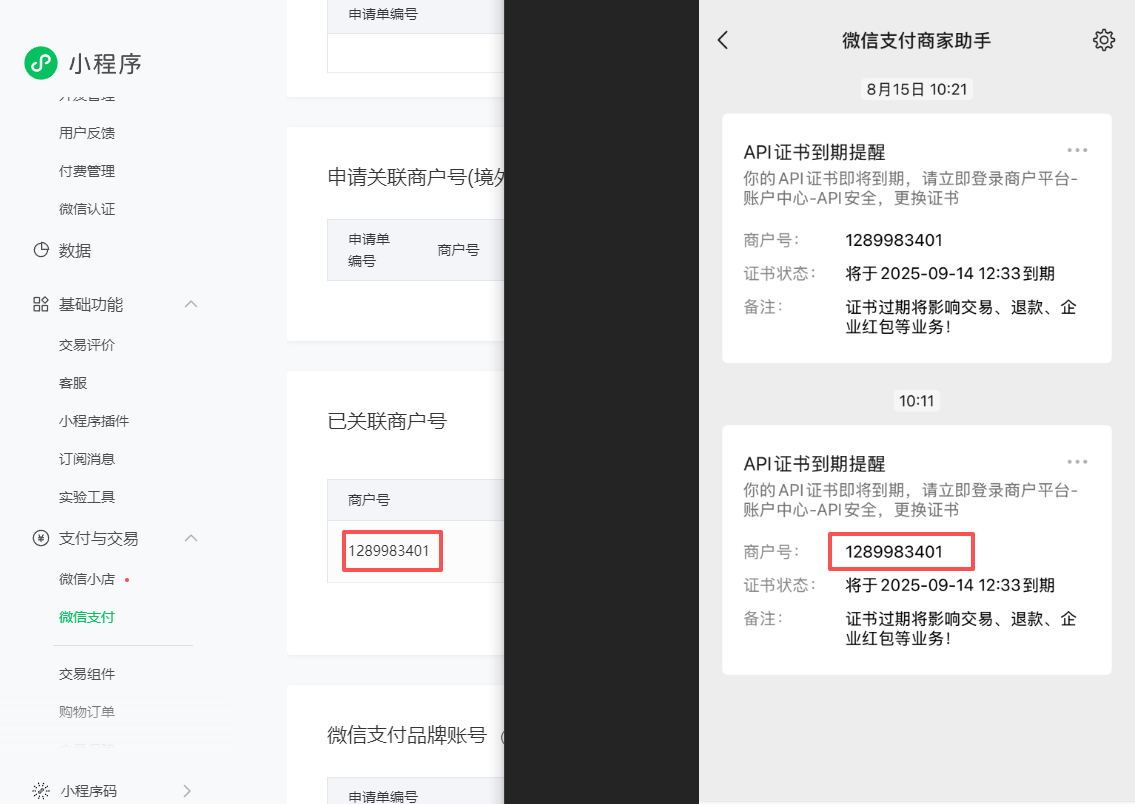Viewport: 1135px width, 804px height.
Task: Open the more menu of the 10:11 API证书到期提醒 card
Action: (x=1077, y=462)
